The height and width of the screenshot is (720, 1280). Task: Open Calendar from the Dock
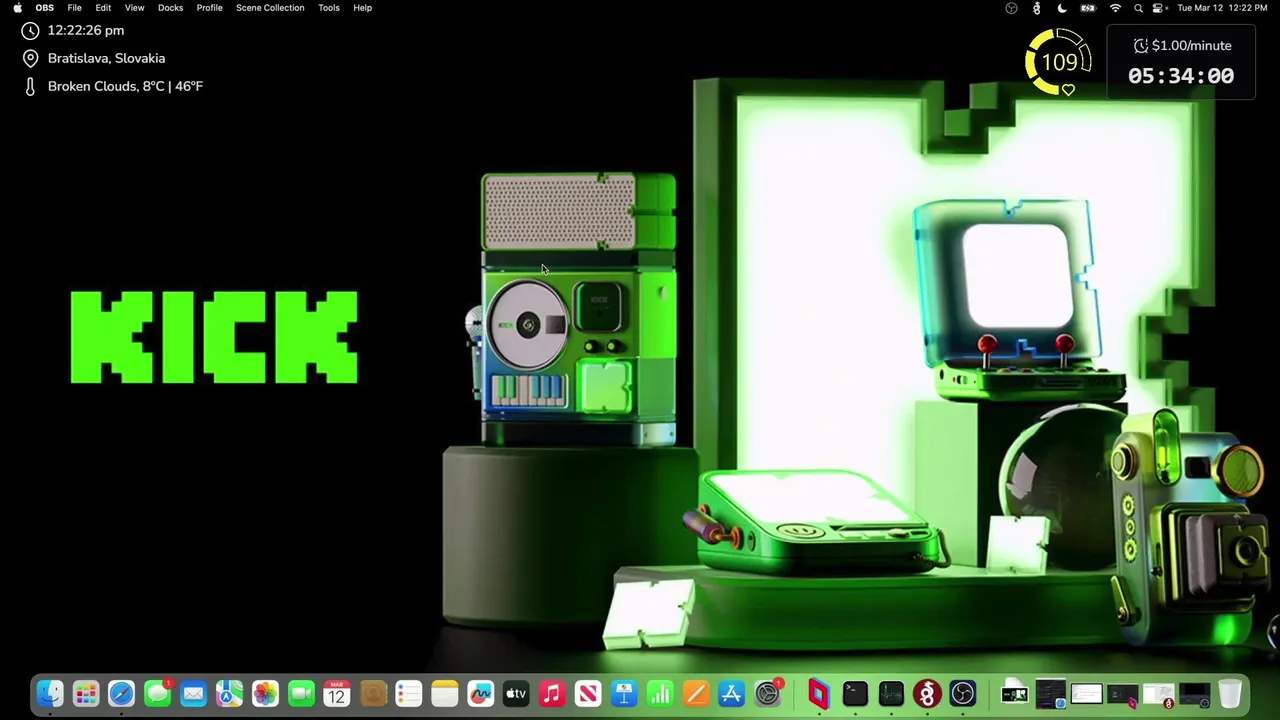(x=337, y=693)
